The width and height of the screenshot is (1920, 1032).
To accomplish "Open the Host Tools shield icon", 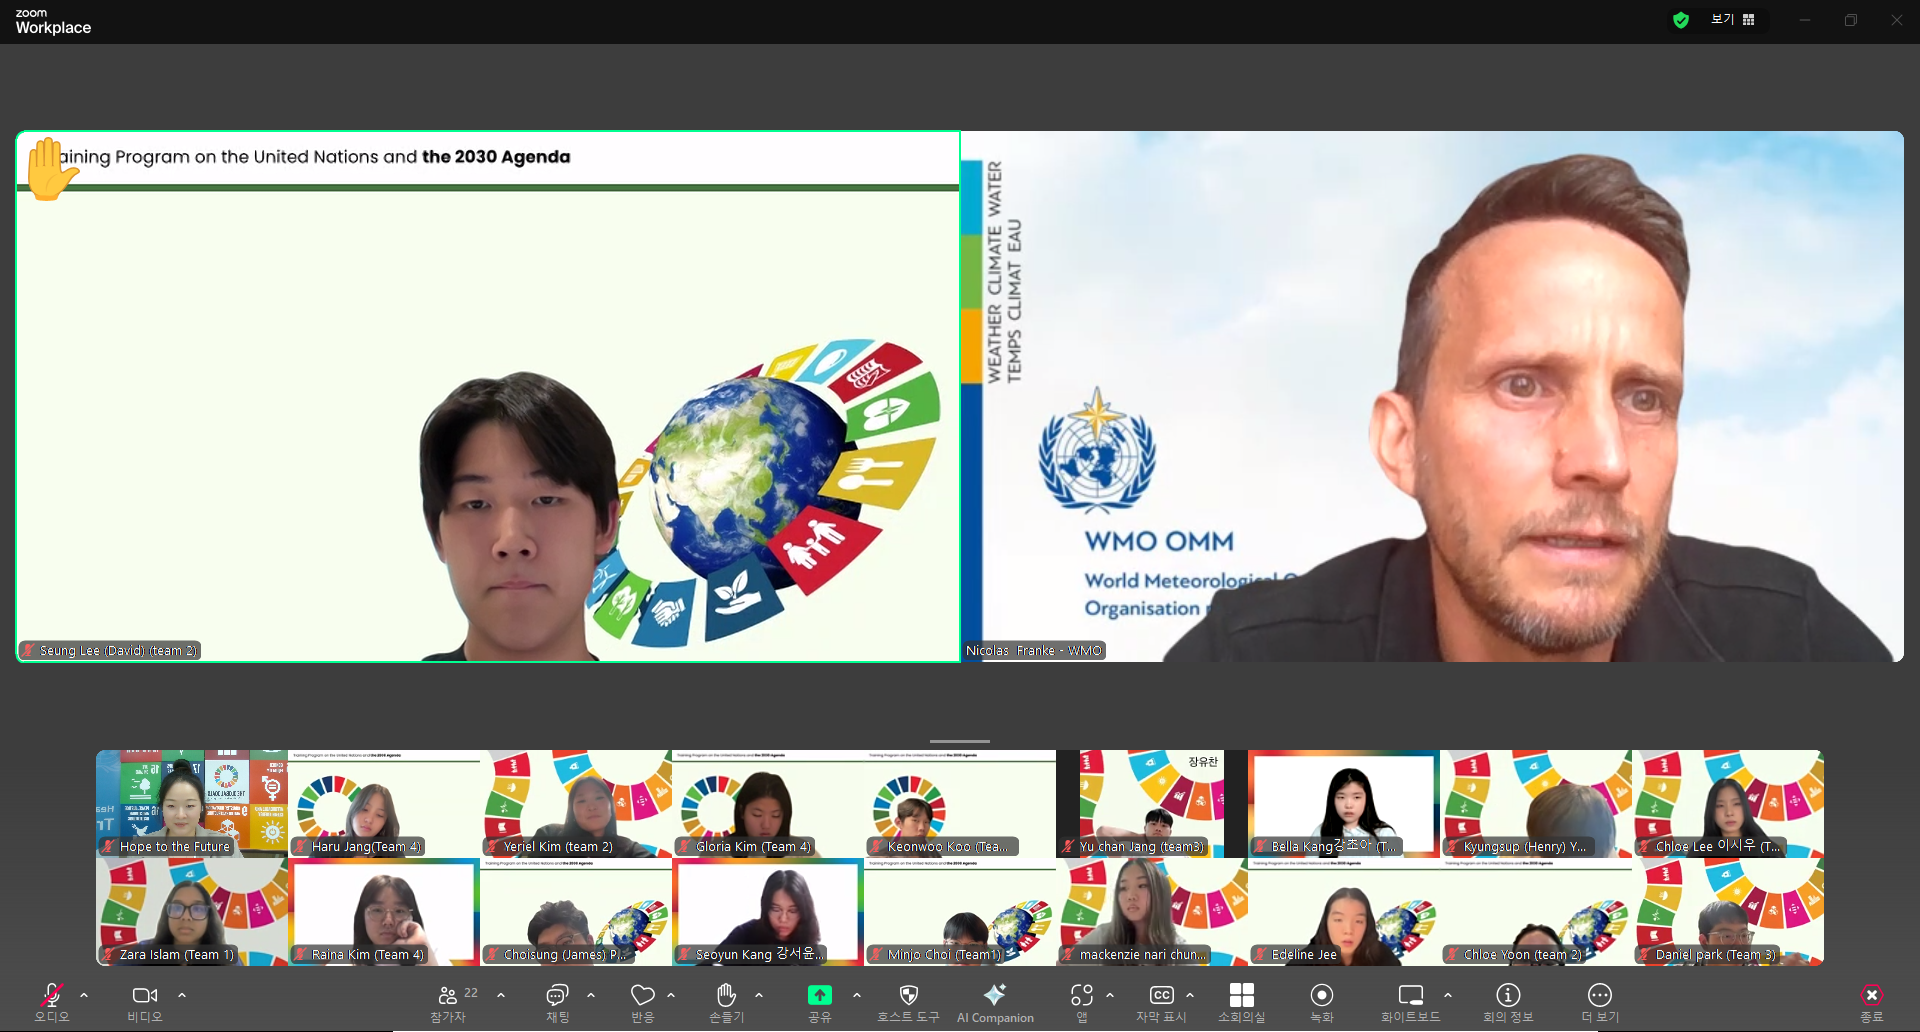I will (908, 1002).
